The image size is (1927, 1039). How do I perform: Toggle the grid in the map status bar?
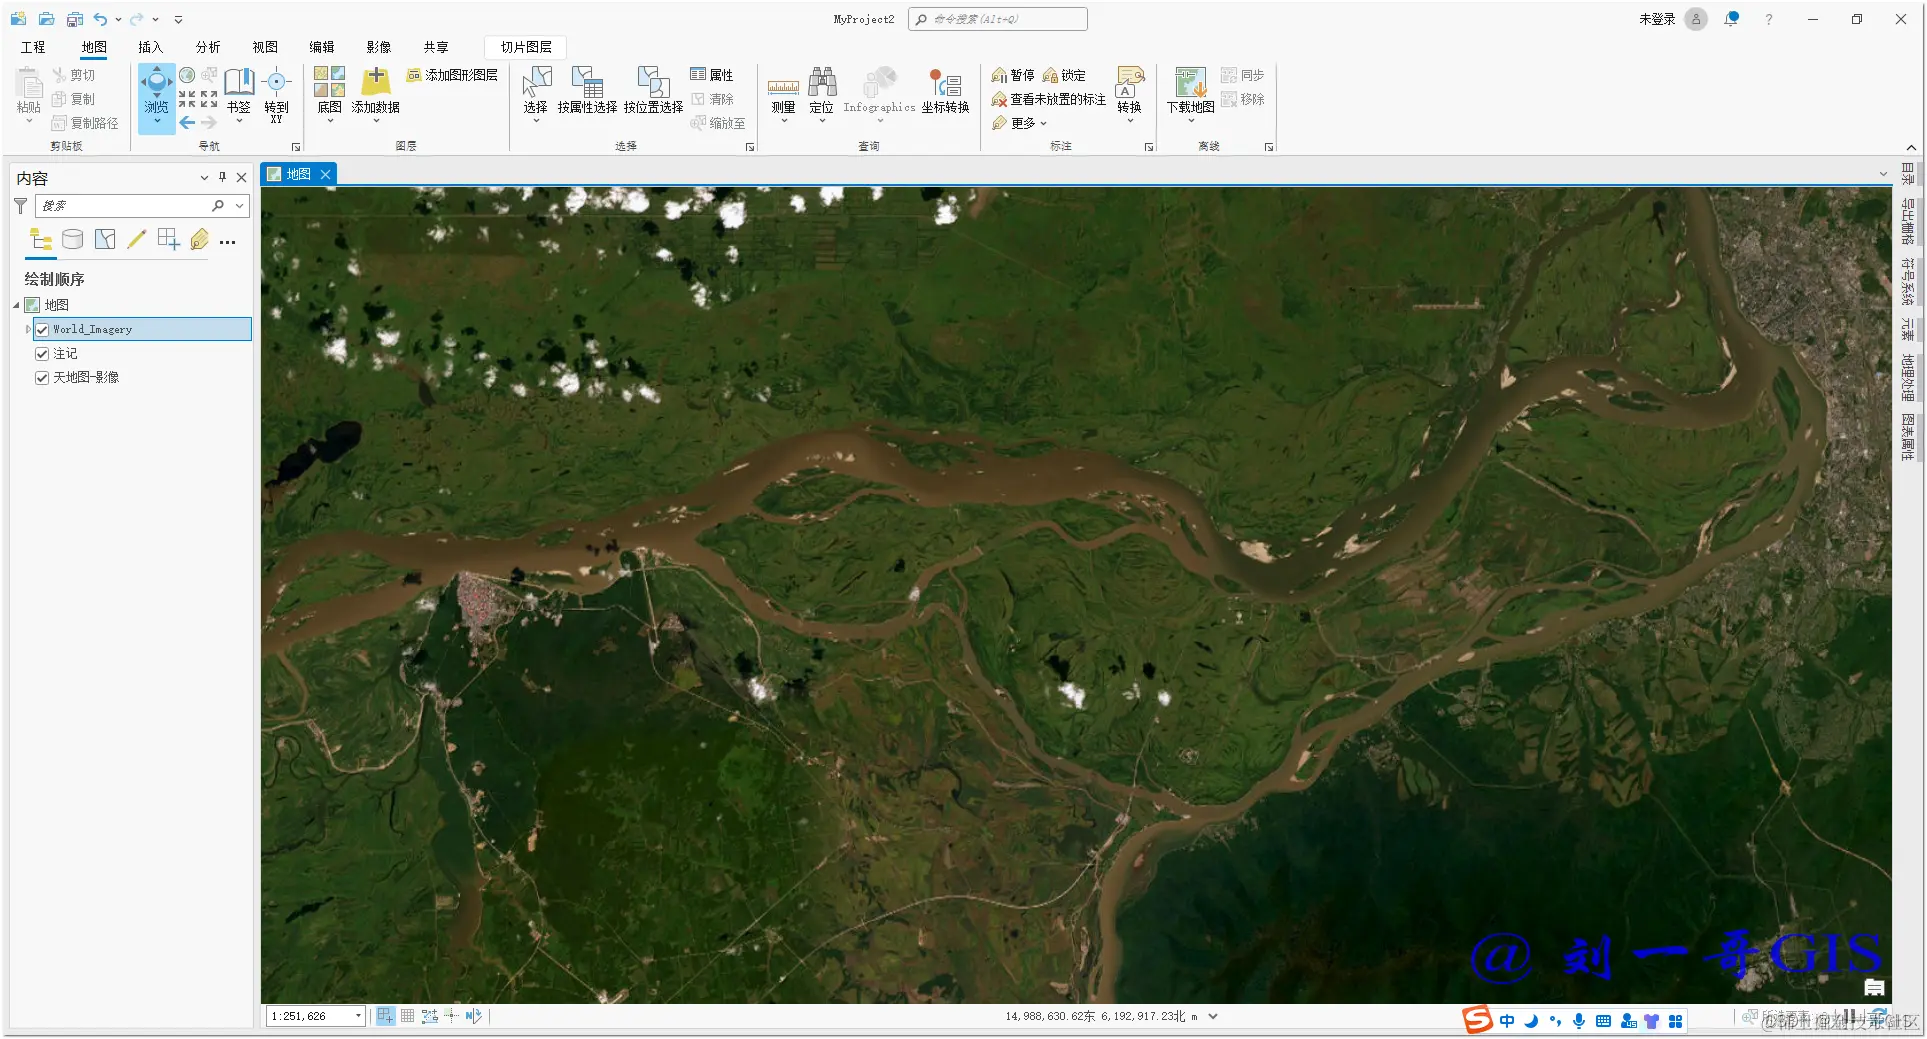click(408, 1016)
